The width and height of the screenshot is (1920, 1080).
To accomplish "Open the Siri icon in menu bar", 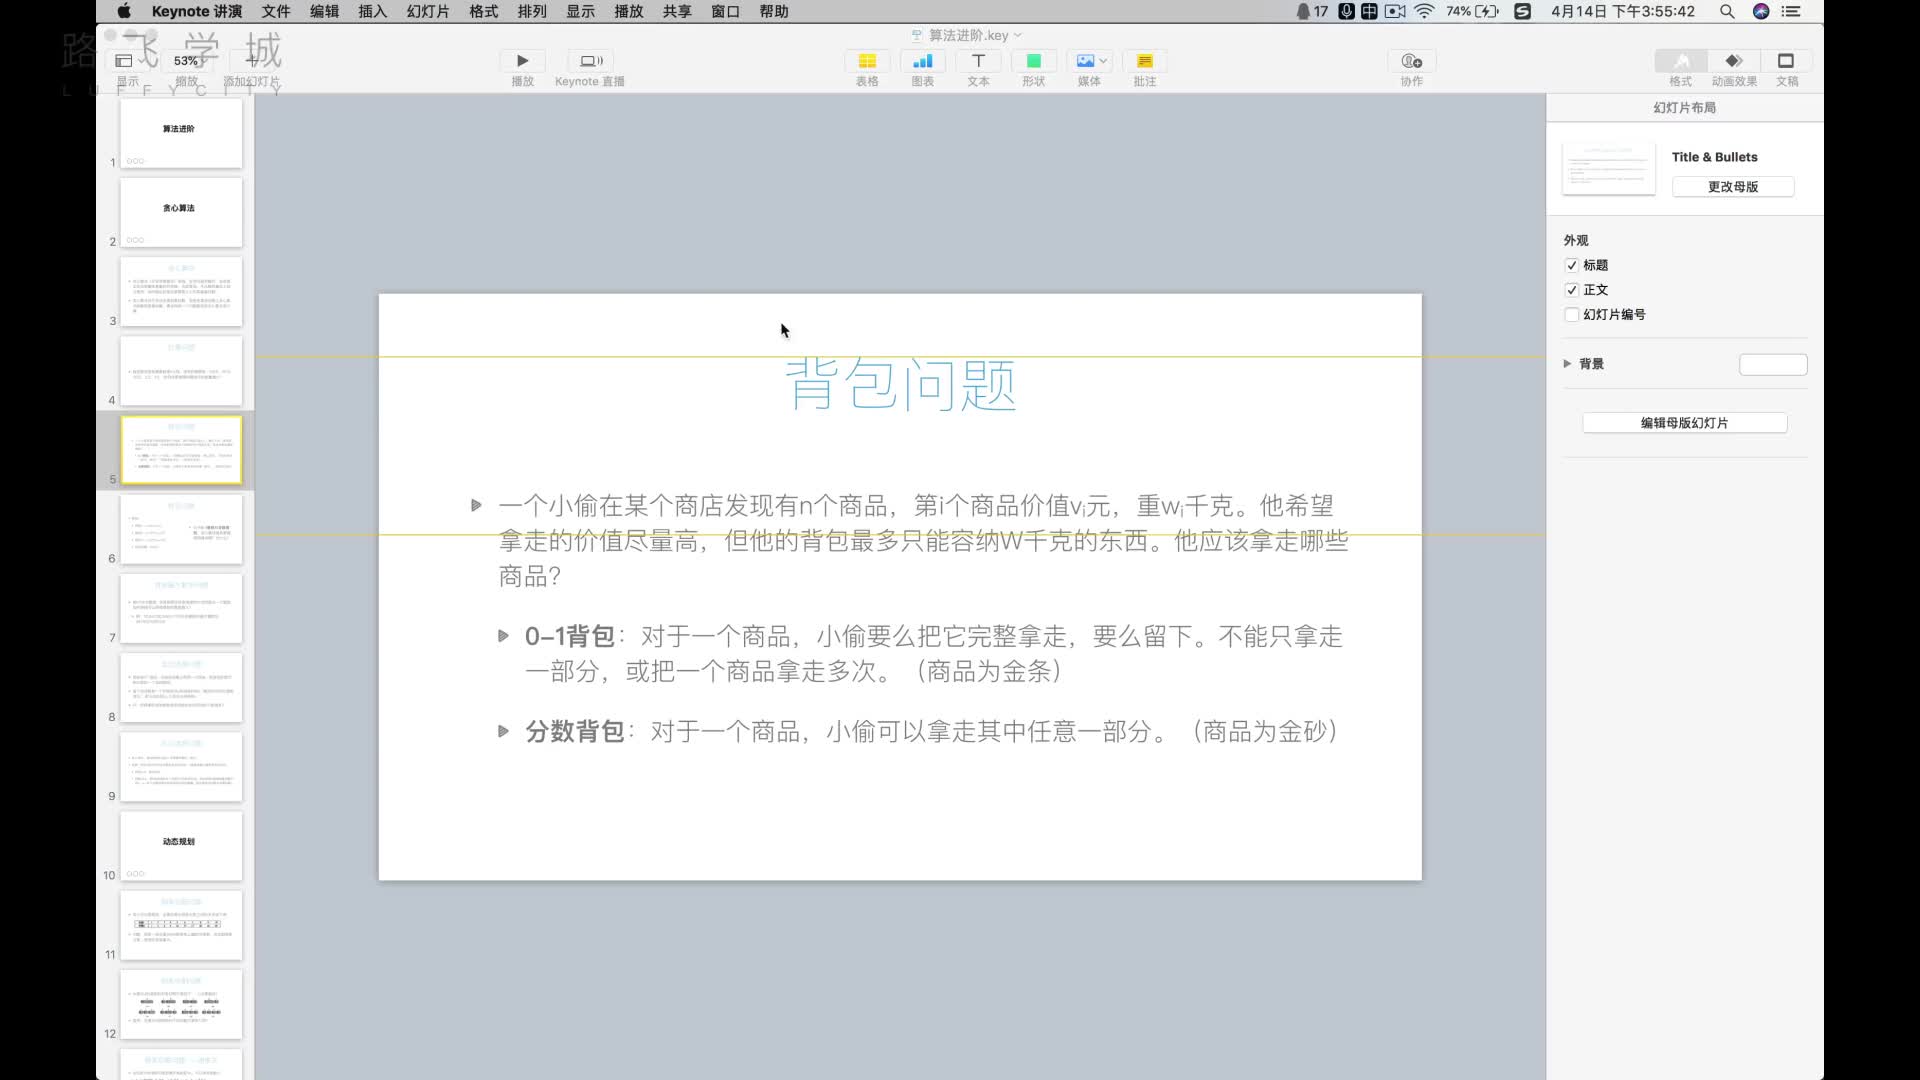I will point(1761,11).
